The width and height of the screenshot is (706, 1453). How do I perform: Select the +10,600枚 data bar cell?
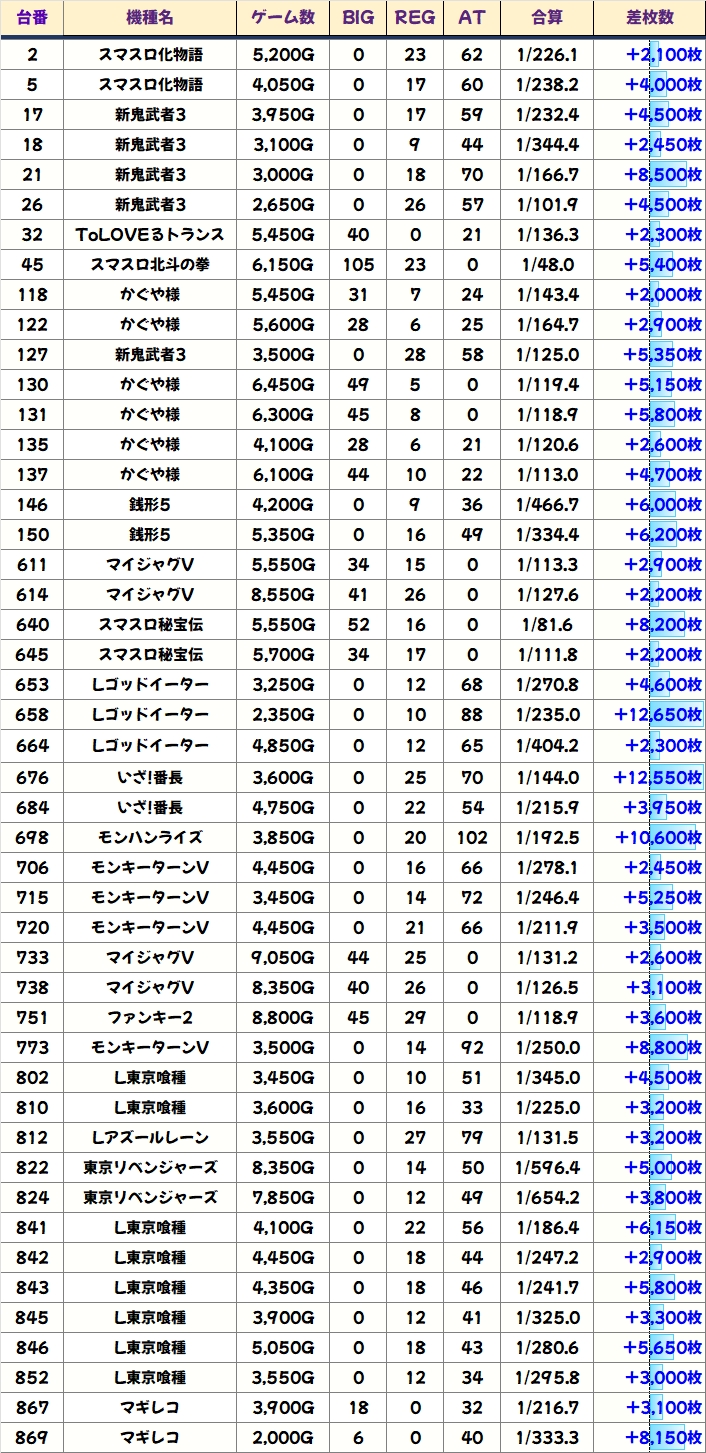(658, 837)
